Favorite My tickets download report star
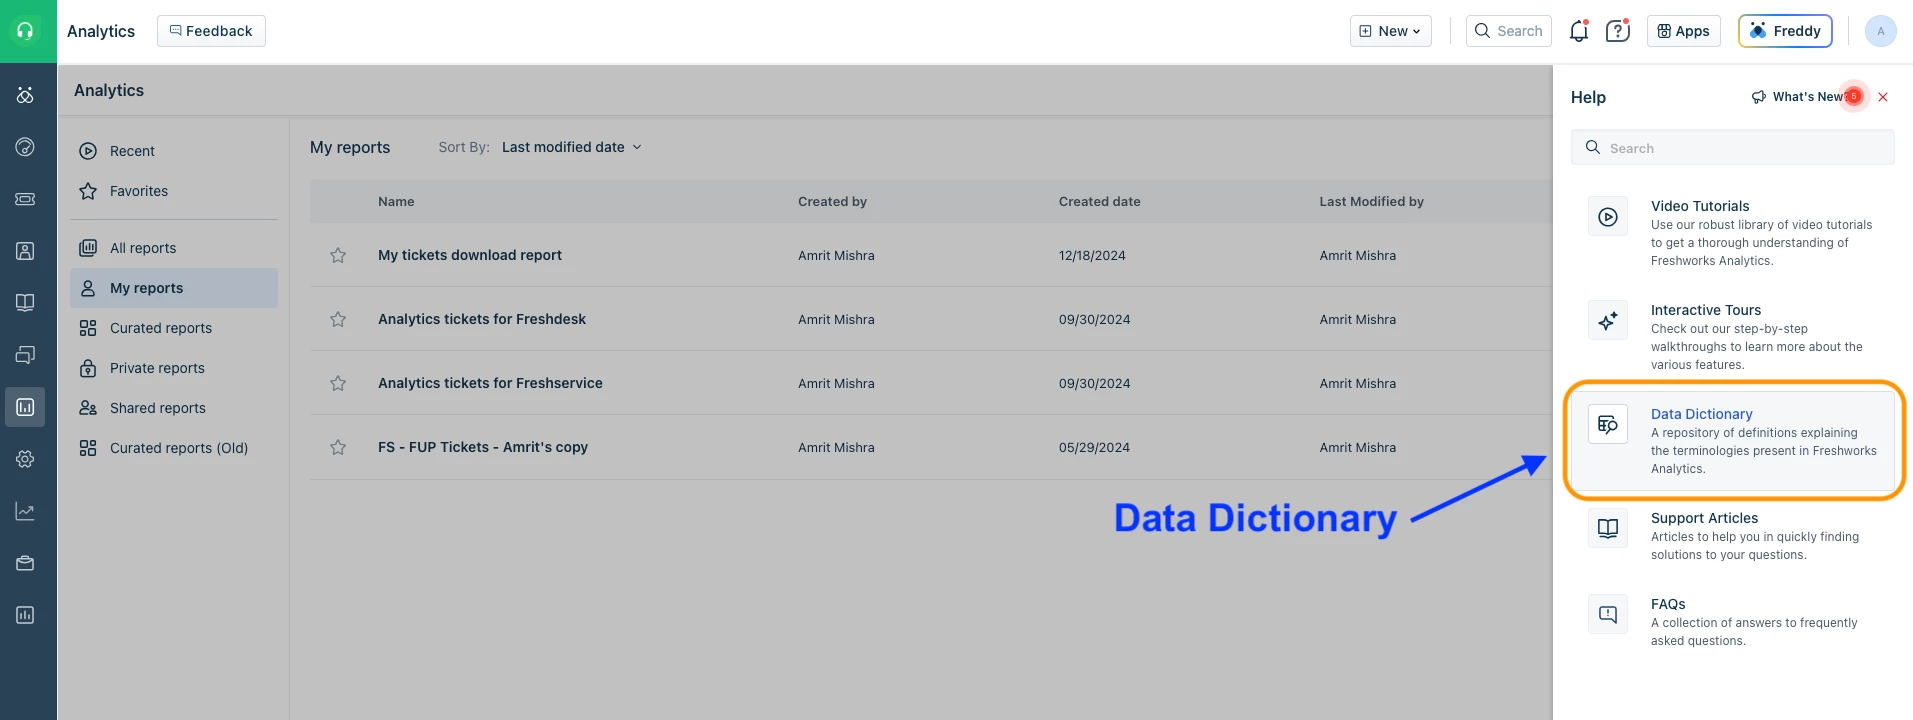The width and height of the screenshot is (1913, 720). click(338, 255)
